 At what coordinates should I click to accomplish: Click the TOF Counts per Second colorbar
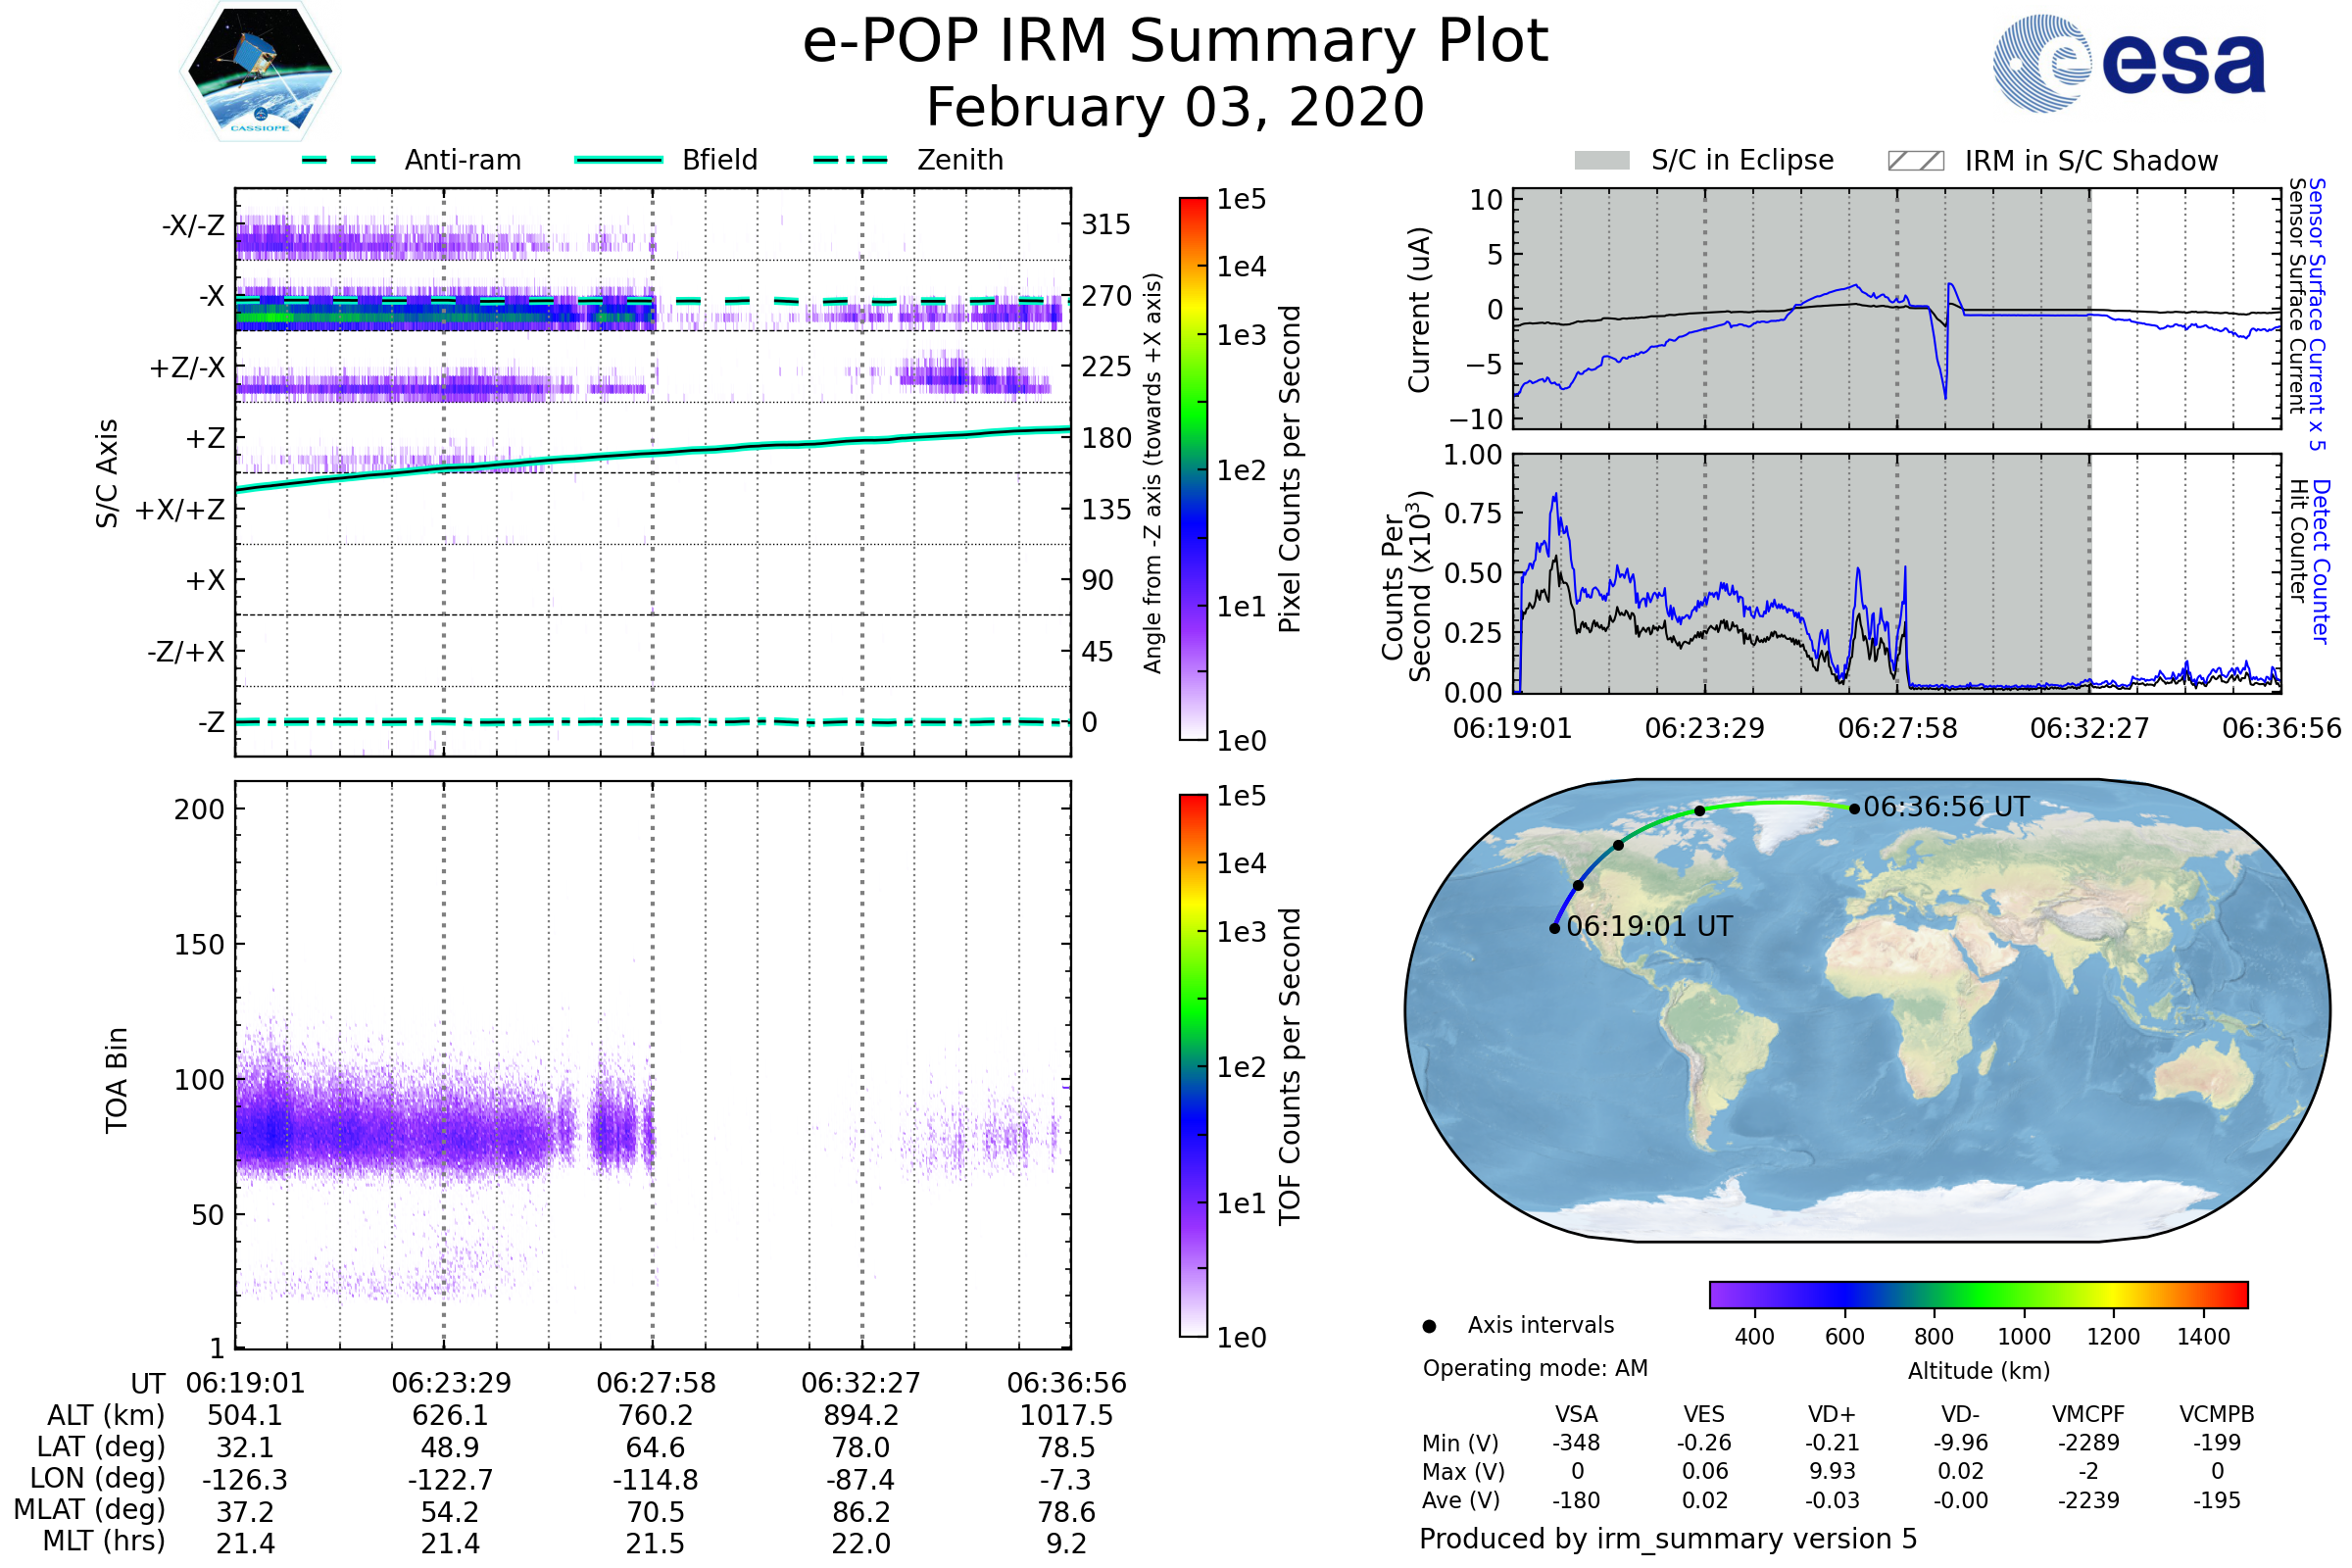[x=1193, y=1065]
